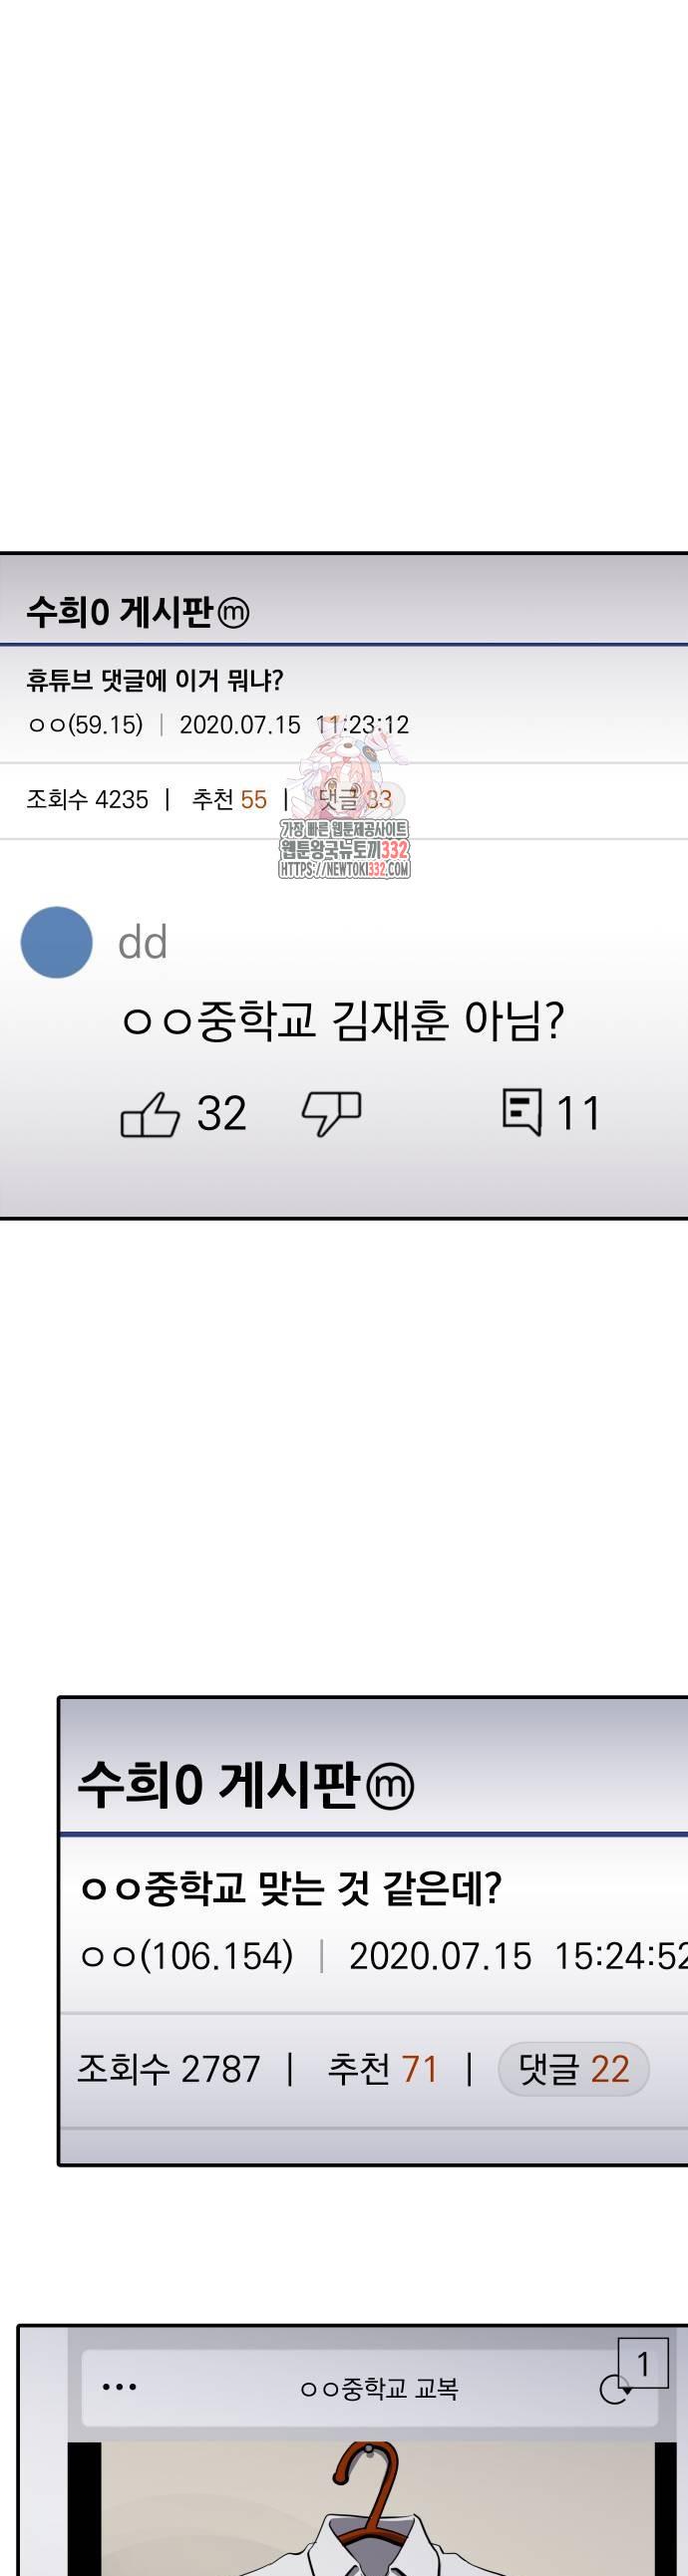Click the thumbs-up like icon
The height and width of the screenshot is (2576, 688).
(x=150, y=1113)
